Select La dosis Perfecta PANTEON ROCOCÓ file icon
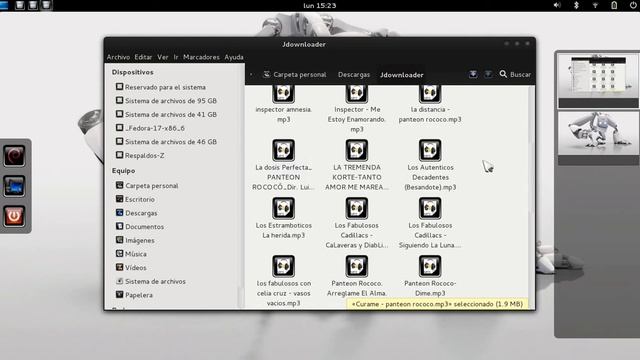The width and height of the screenshot is (640, 360). [283, 150]
